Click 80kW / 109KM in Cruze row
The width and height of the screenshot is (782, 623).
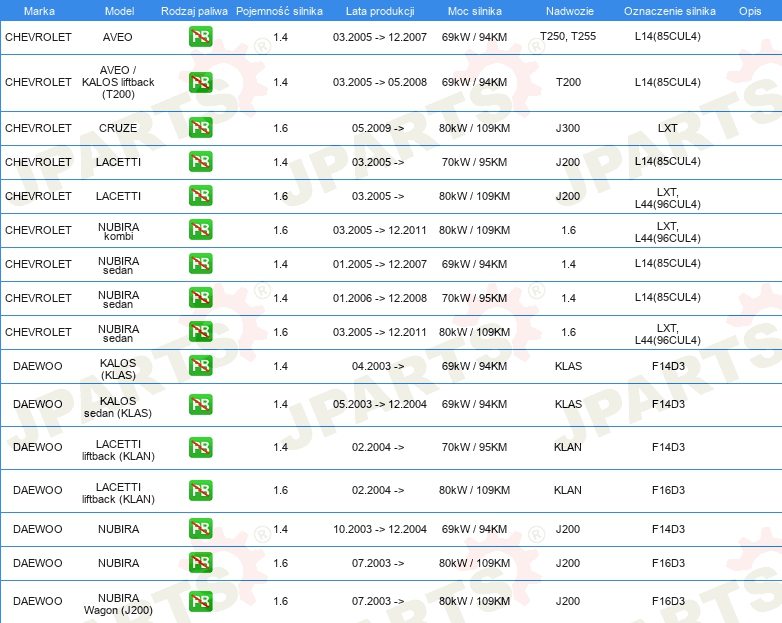pyautogui.click(x=474, y=128)
